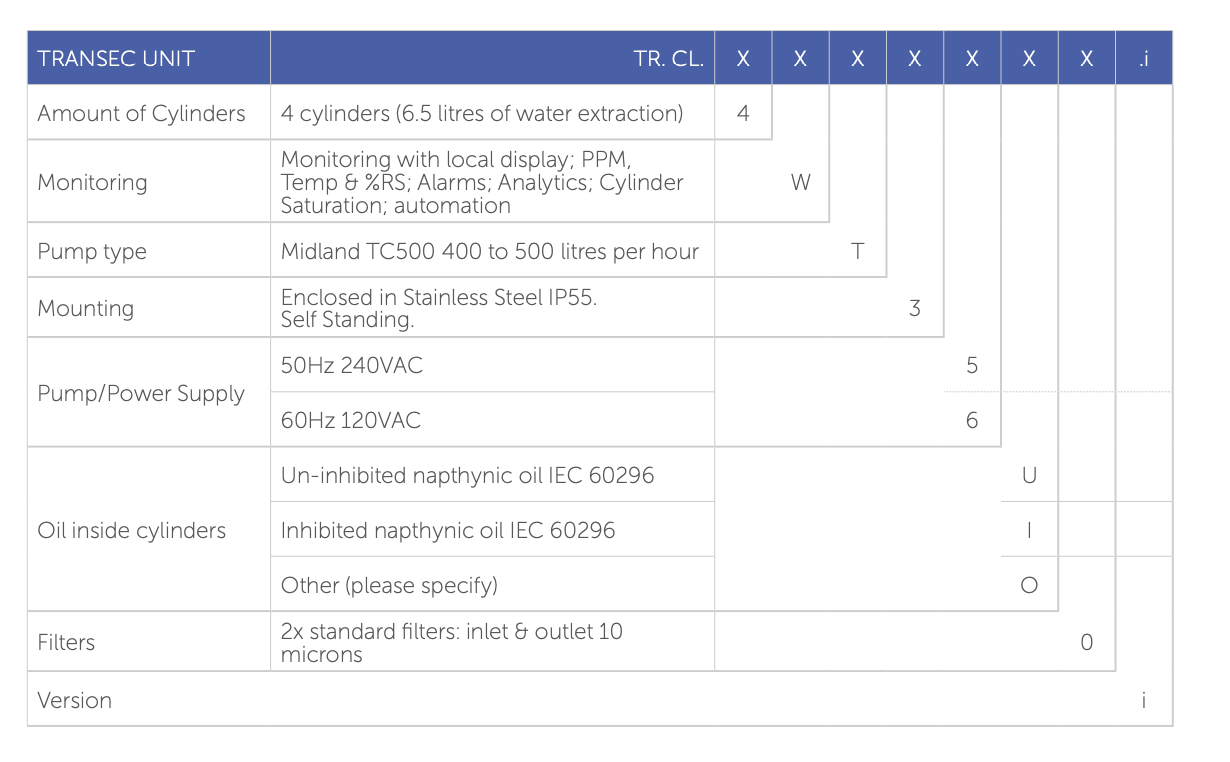The height and width of the screenshot is (762, 1230).
Task: Click the code letter T for pump type
Action: point(857,251)
